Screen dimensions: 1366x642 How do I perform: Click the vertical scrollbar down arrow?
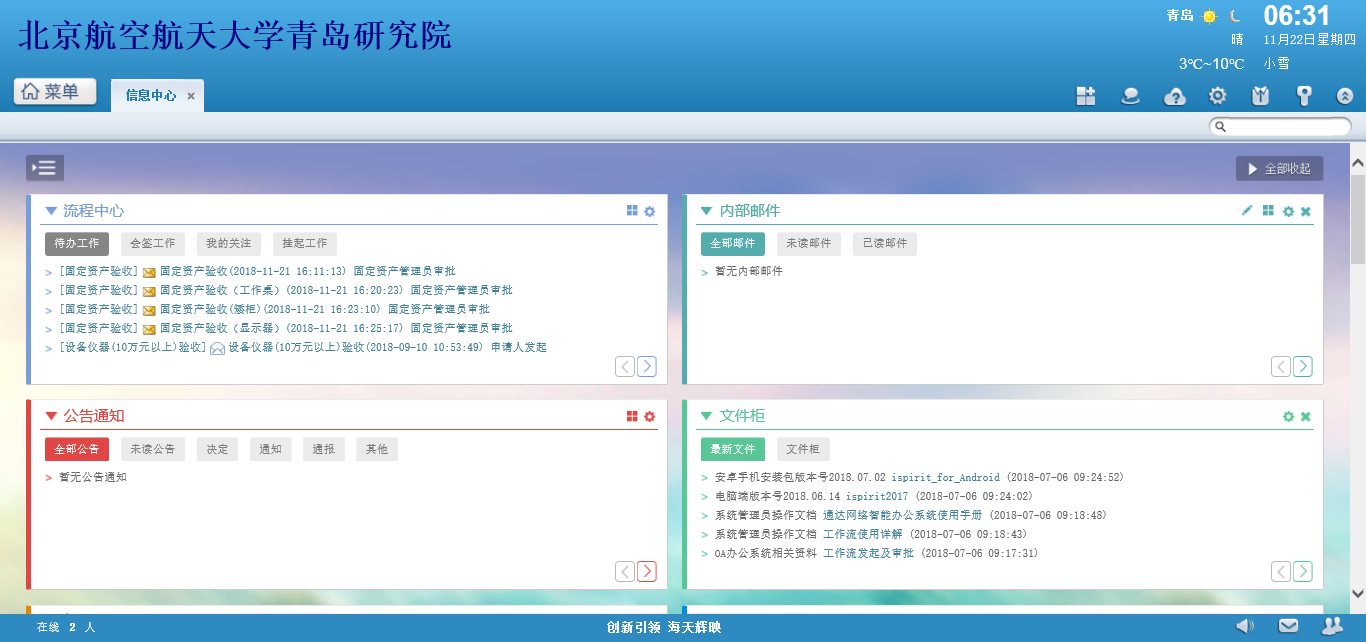pos(1357,593)
